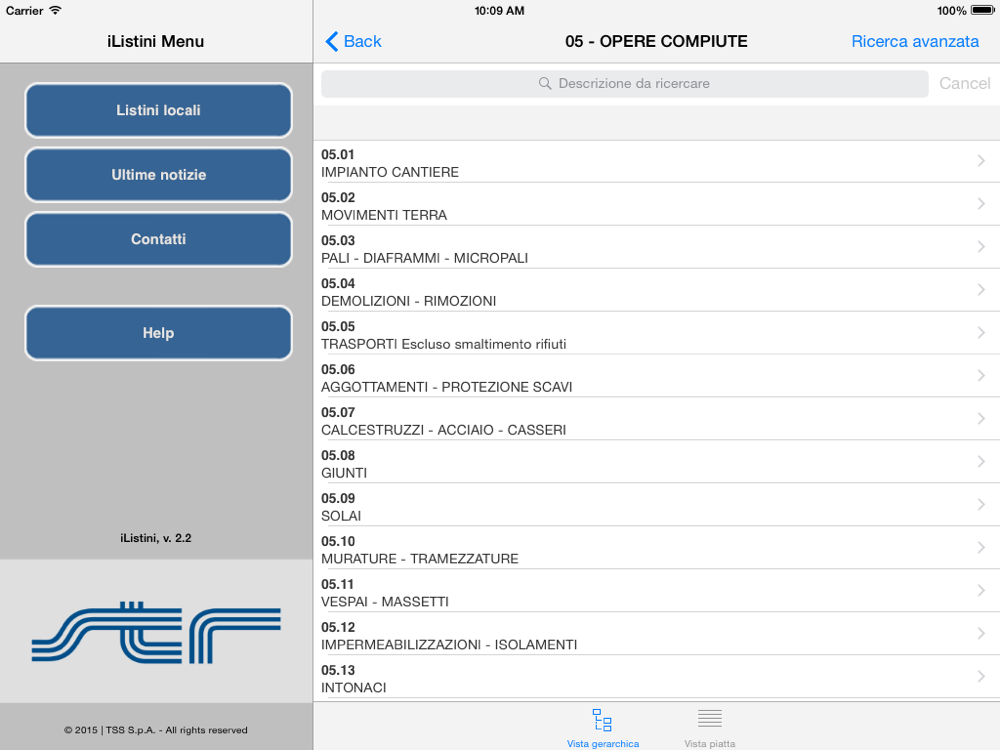Cancel the search

pyautogui.click(x=964, y=84)
